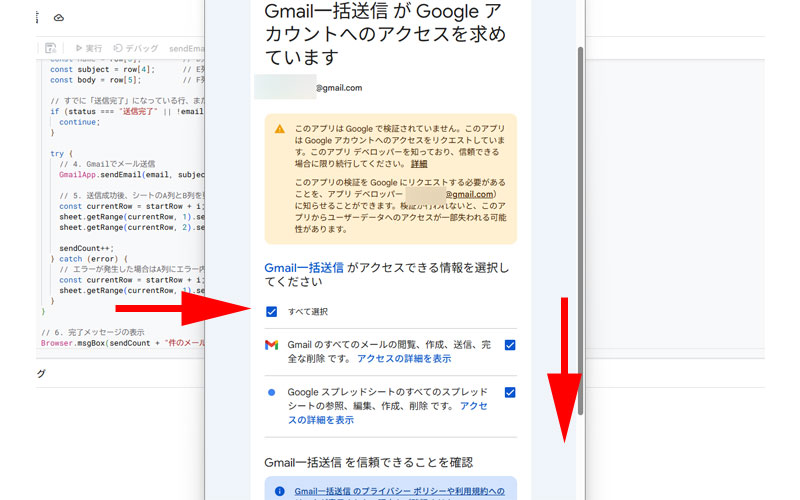This screenshot has height=500, width=800.
Task: Show Gmail アクセスの詳細を表示 link
Action: coord(404,359)
